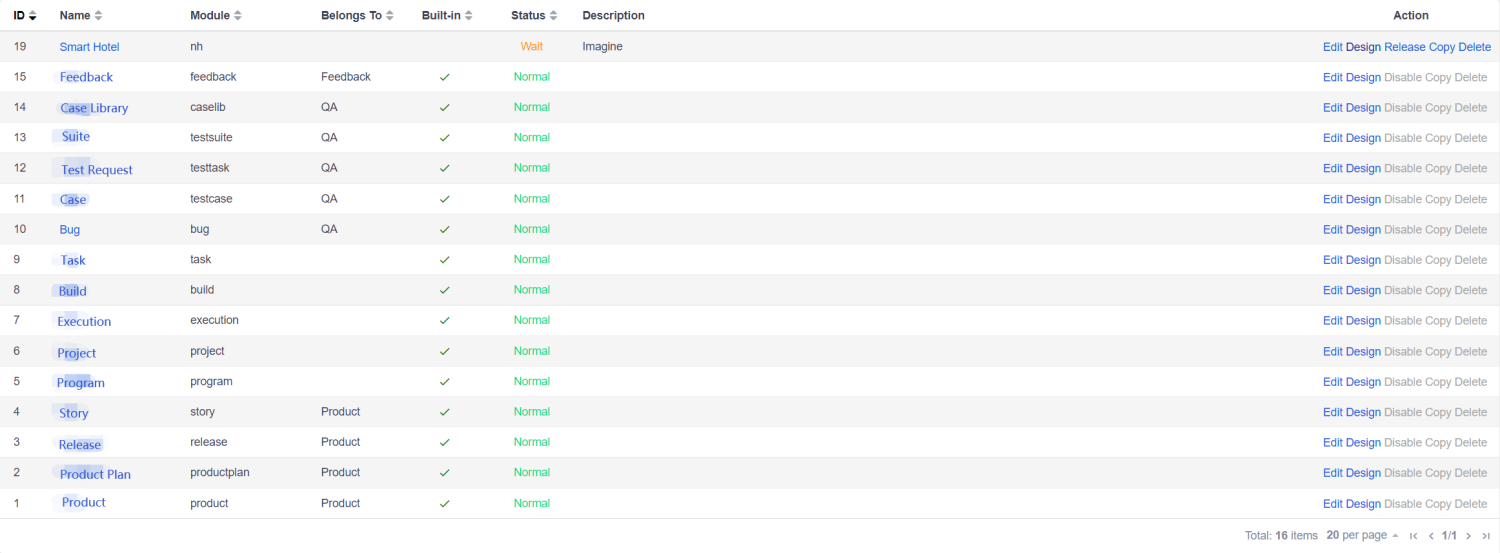Edit the Story workflow row
The width and height of the screenshot is (1500, 553).
pyautogui.click(x=1332, y=412)
